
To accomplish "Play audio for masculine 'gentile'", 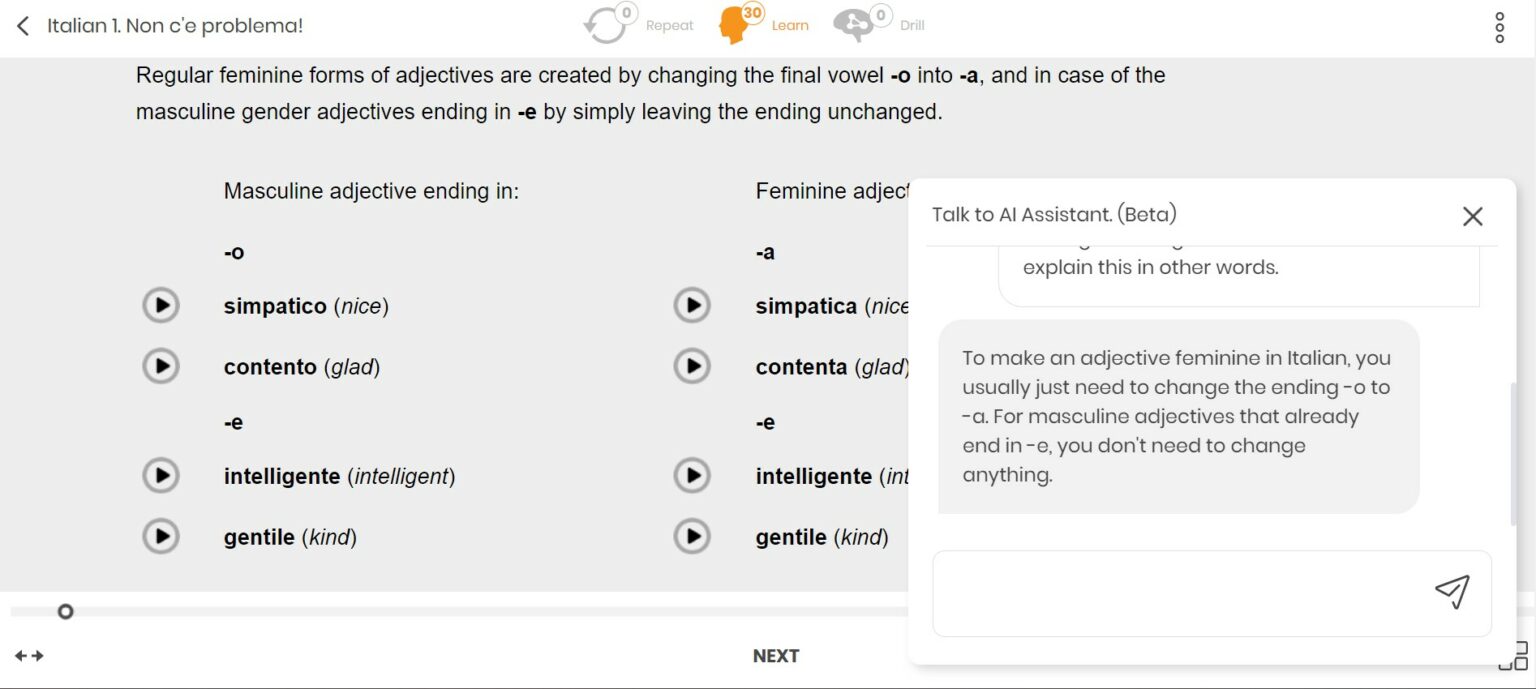I will 161,537.
